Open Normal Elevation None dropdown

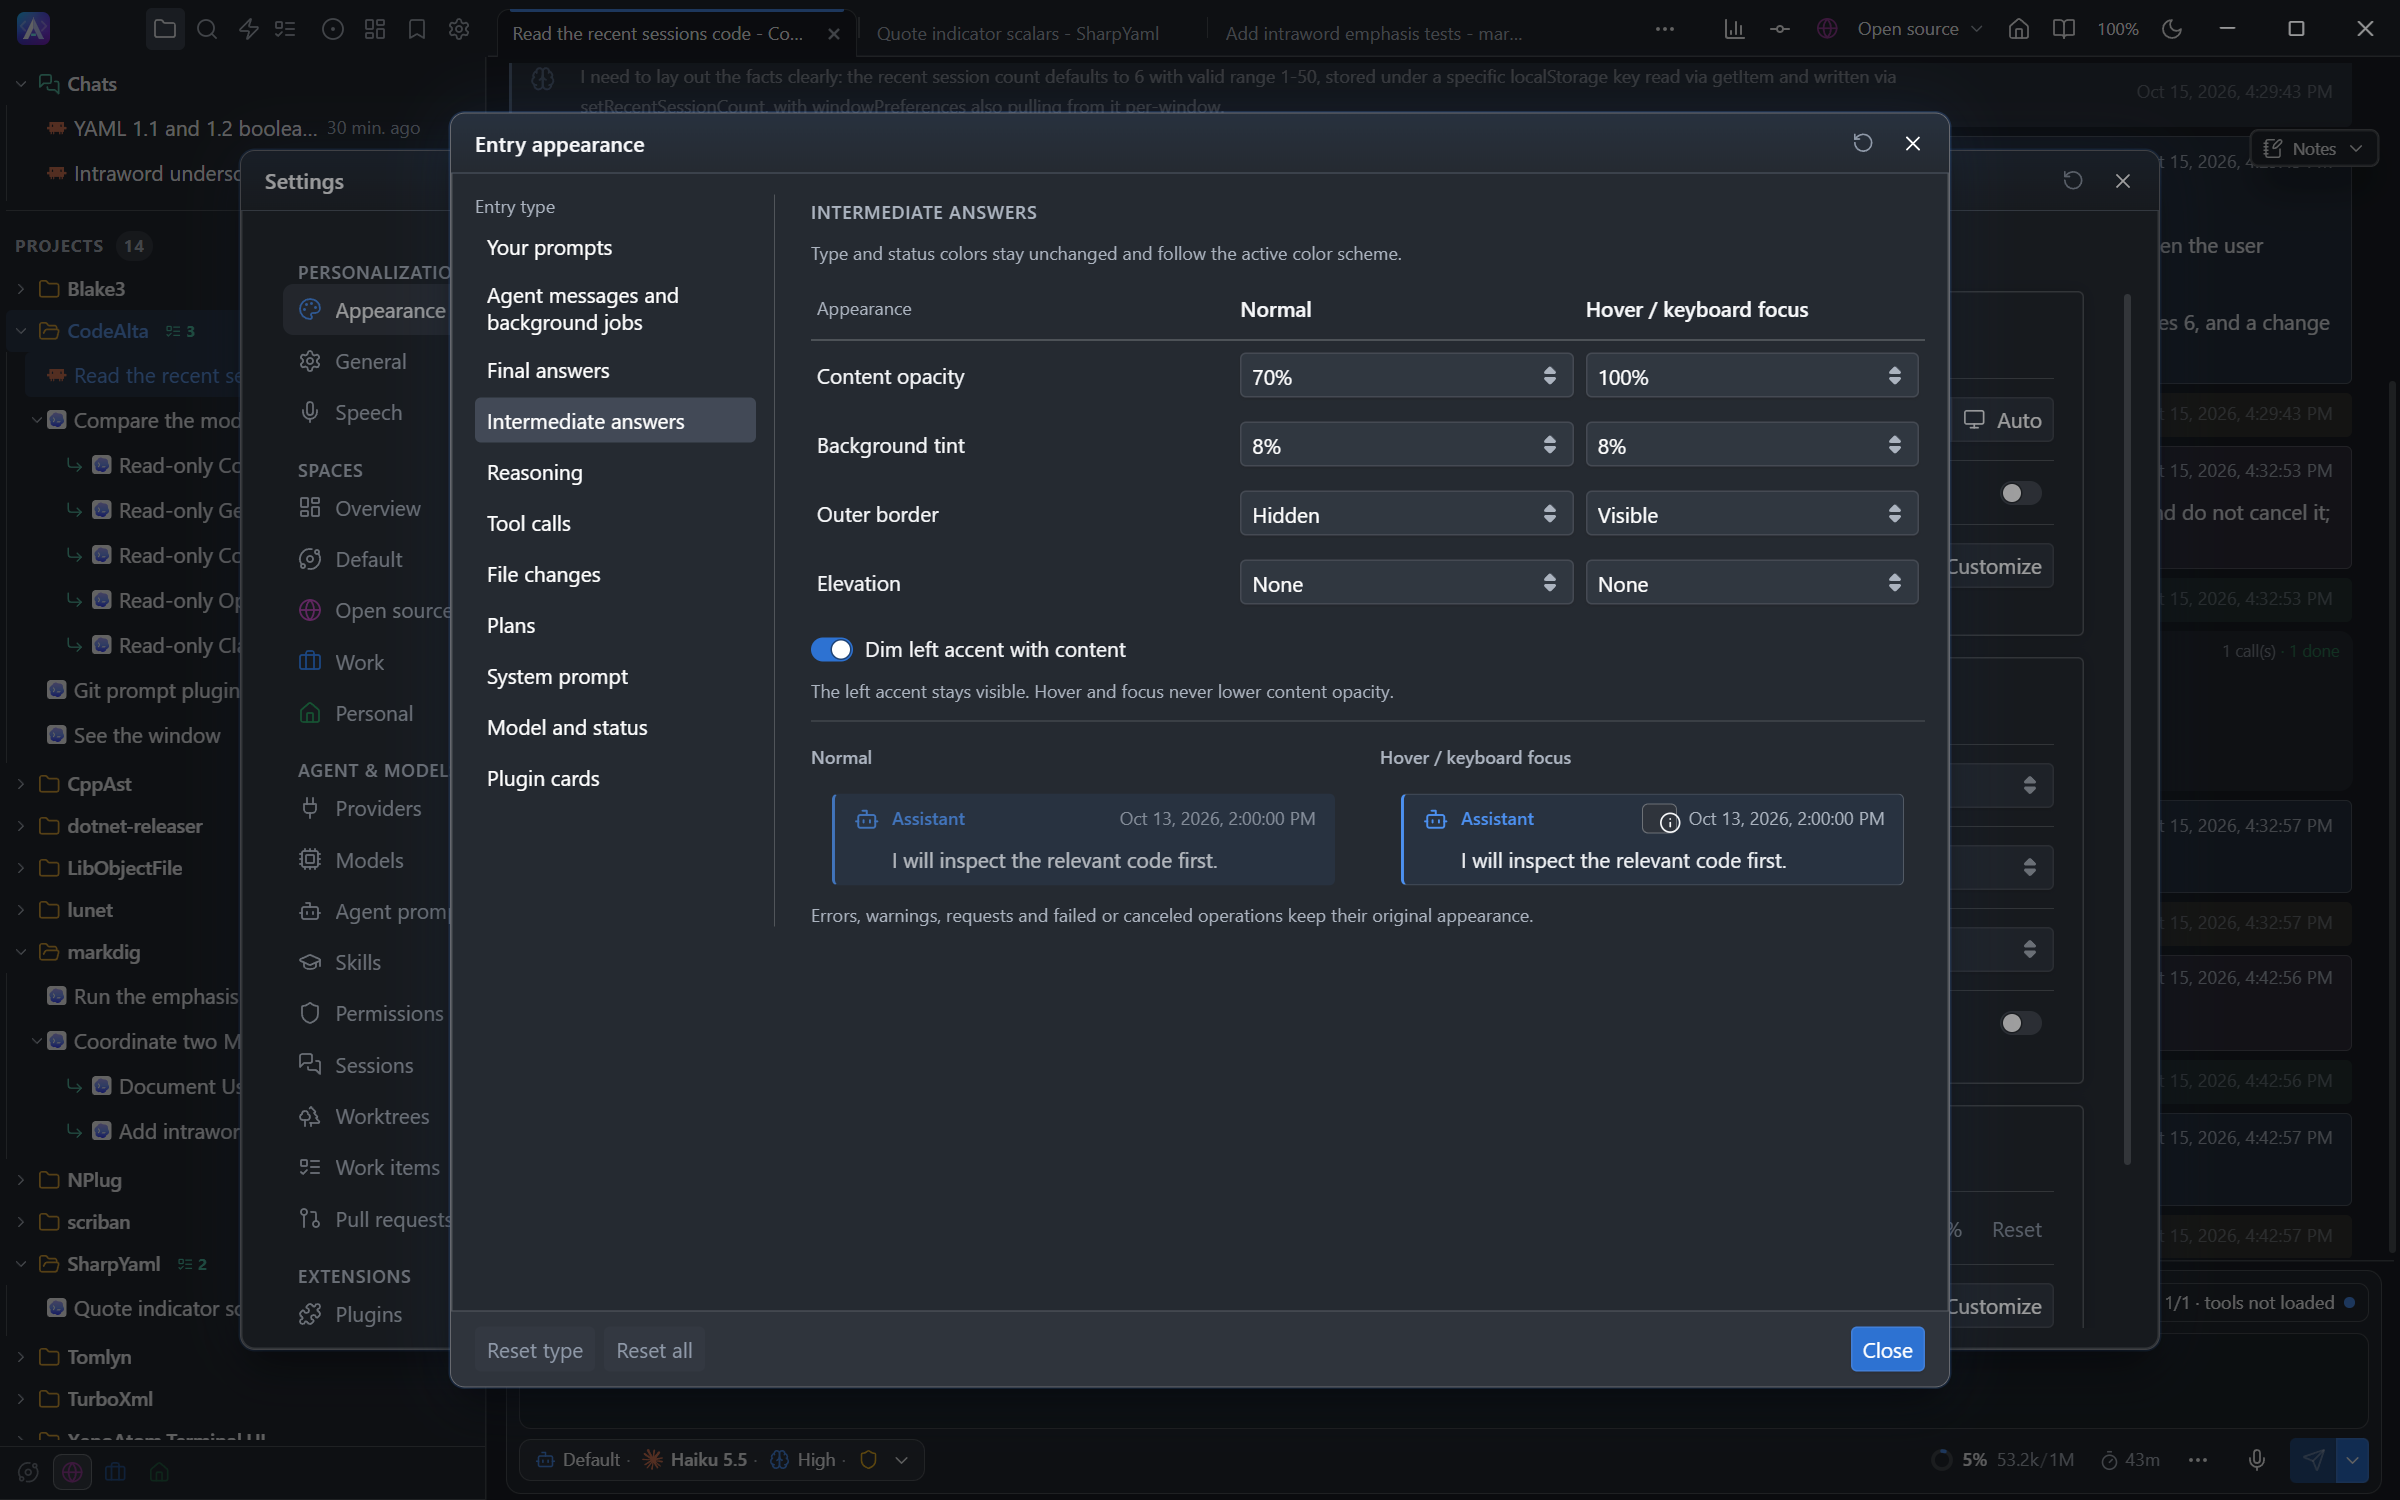pyautogui.click(x=1405, y=583)
